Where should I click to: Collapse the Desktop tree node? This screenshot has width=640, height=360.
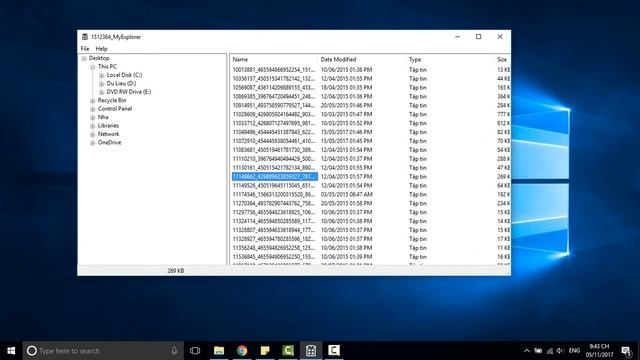click(x=84, y=58)
